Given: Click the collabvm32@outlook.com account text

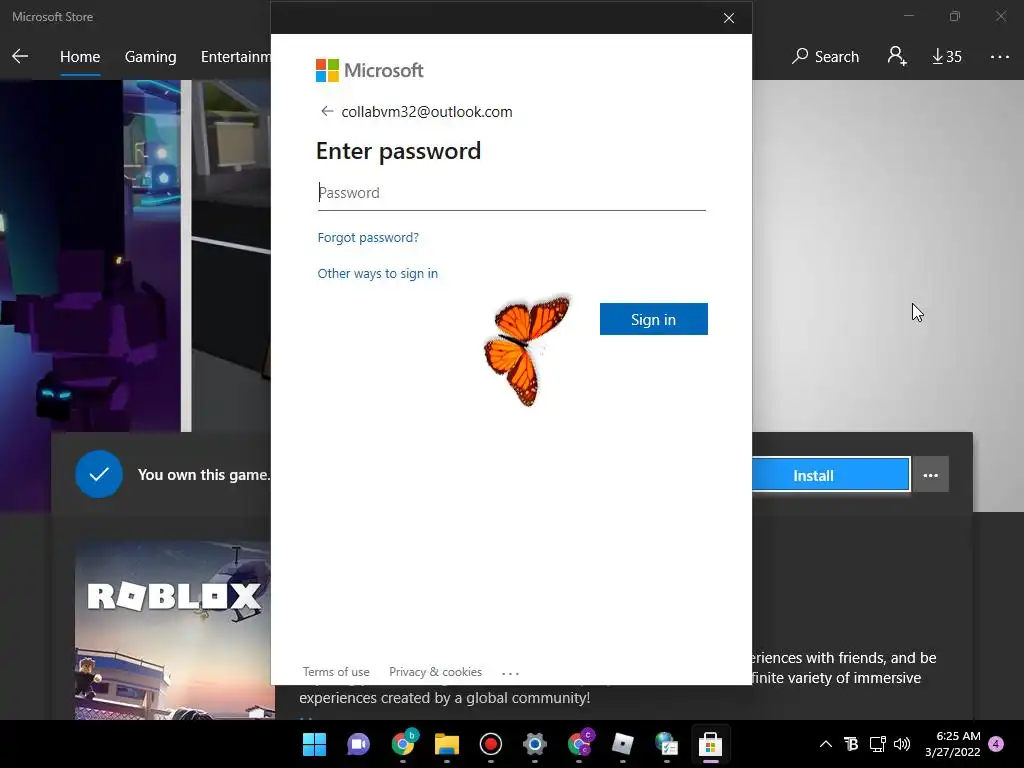Looking at the screenshot, I should point(426,112).
